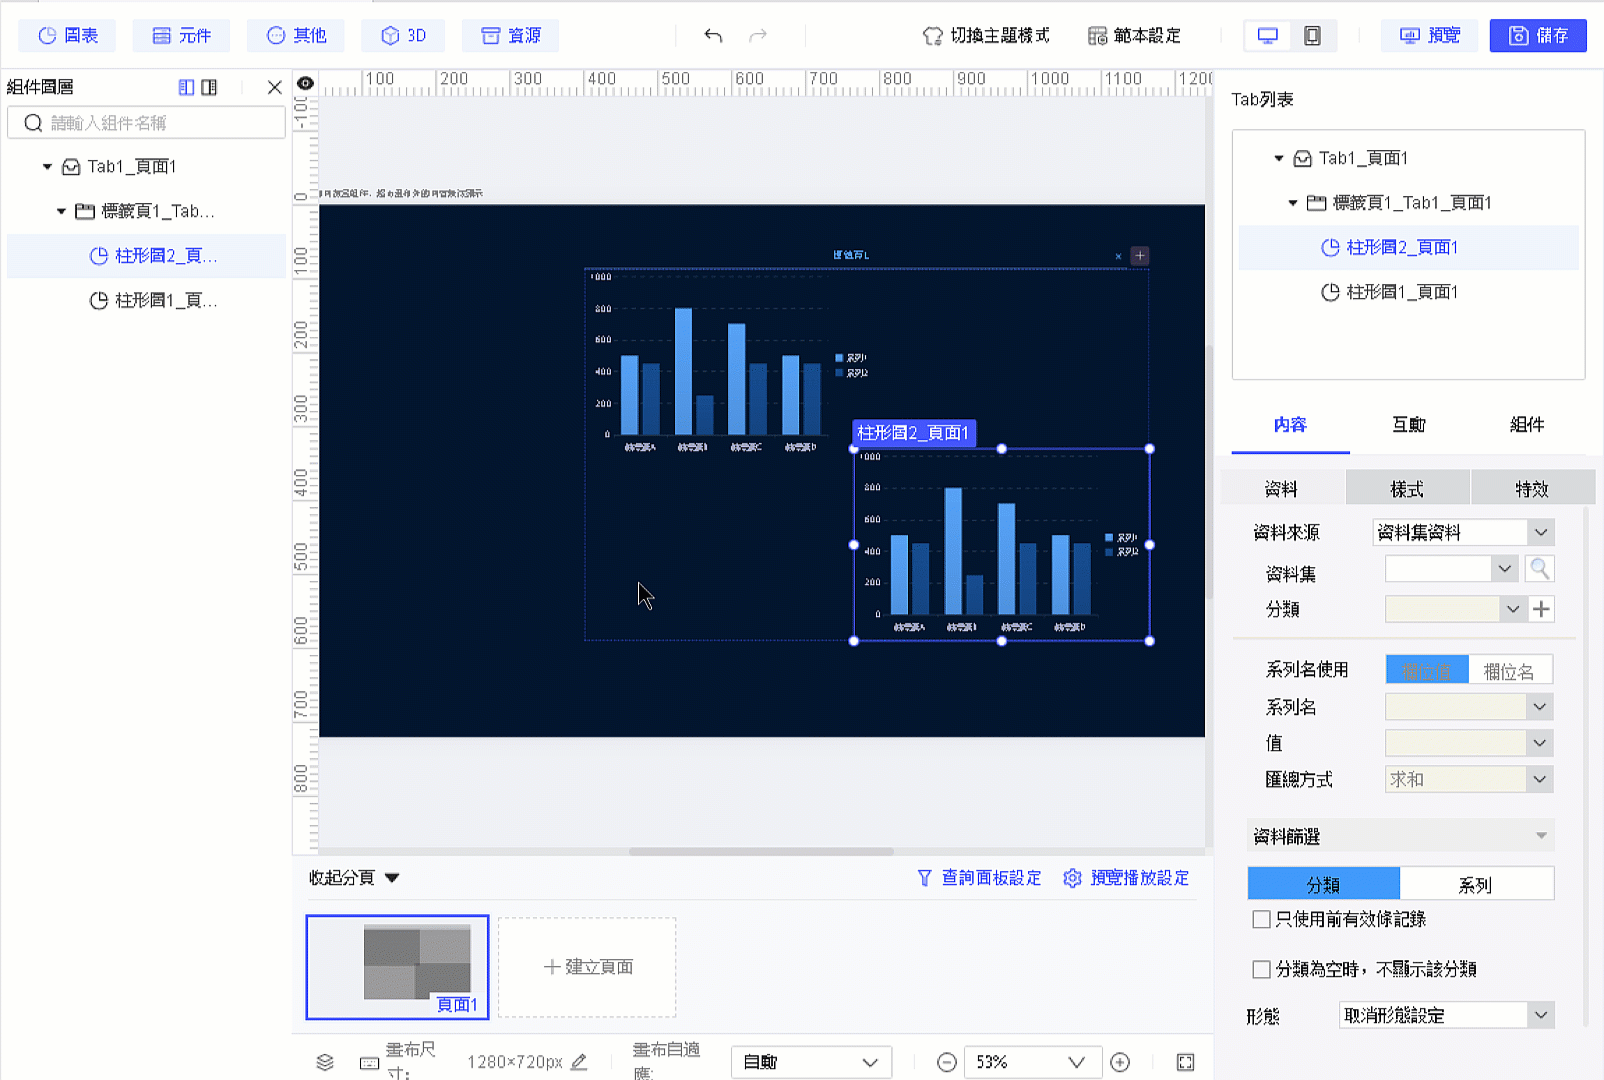Toggle the canvas eye visibility icon
Screen dimensions: 1604x1080
(306, 83)
